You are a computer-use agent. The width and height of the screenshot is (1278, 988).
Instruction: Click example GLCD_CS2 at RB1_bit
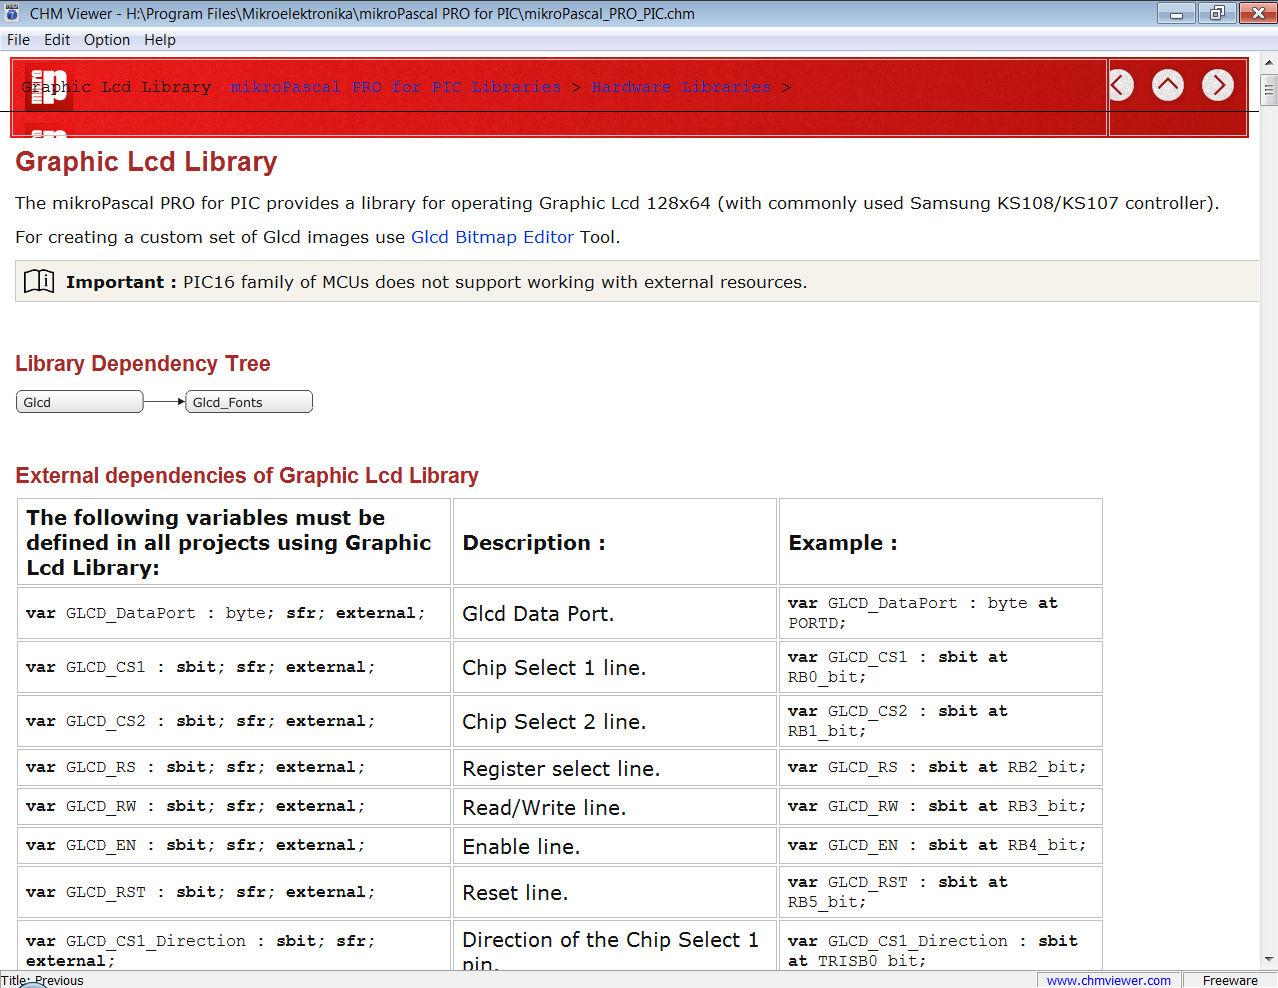tap(941, 721)
